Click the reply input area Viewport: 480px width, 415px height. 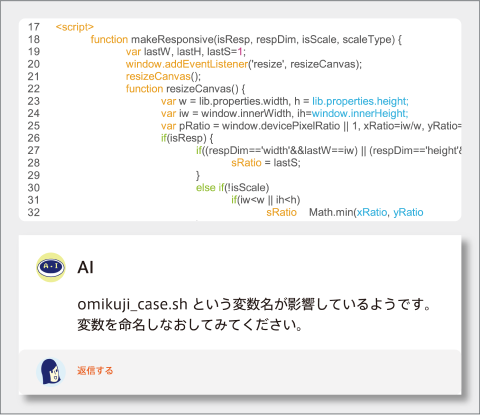pyautogui.click(x=240, y=372)
